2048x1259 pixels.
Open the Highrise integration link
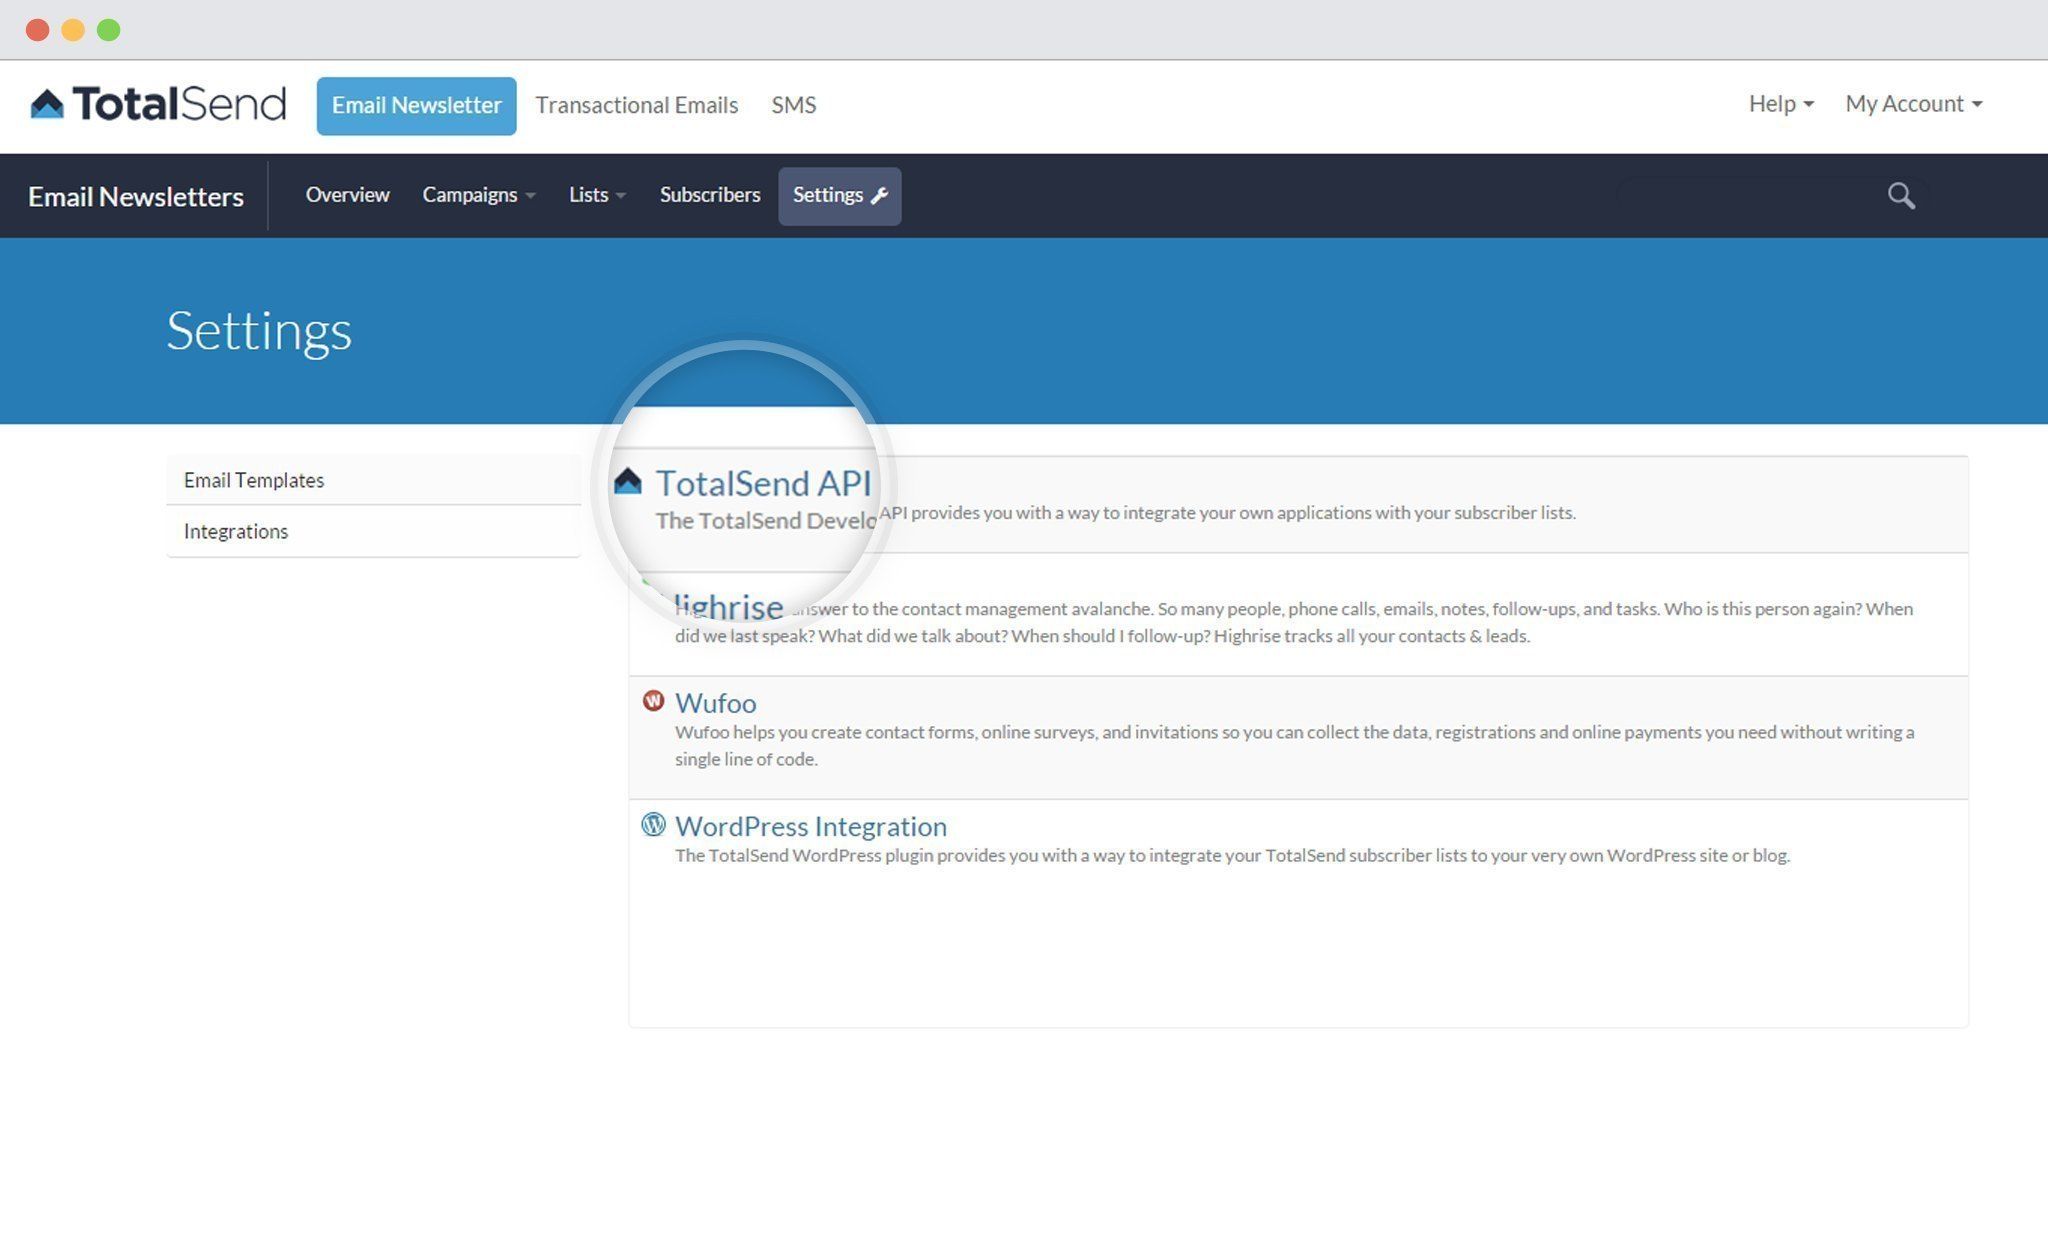click(x=728, y=607)
